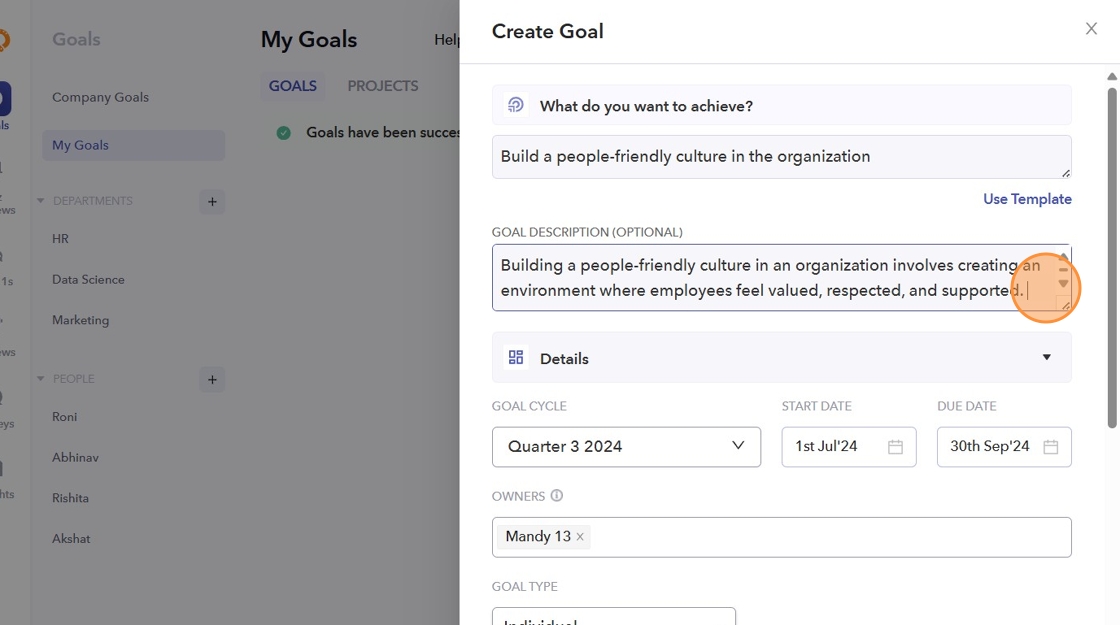The image size is (1120, 625).
Task: Click the due date calendar icon
Action: [1050, 447]
